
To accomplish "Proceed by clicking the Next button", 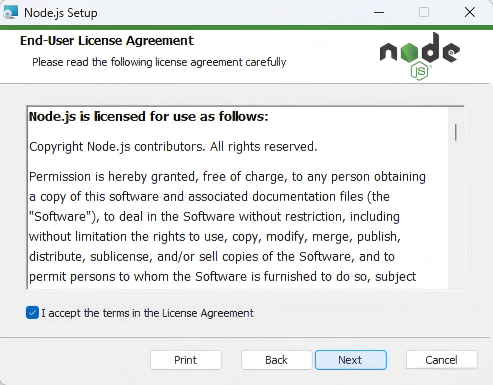I will [x=351, y=360].
